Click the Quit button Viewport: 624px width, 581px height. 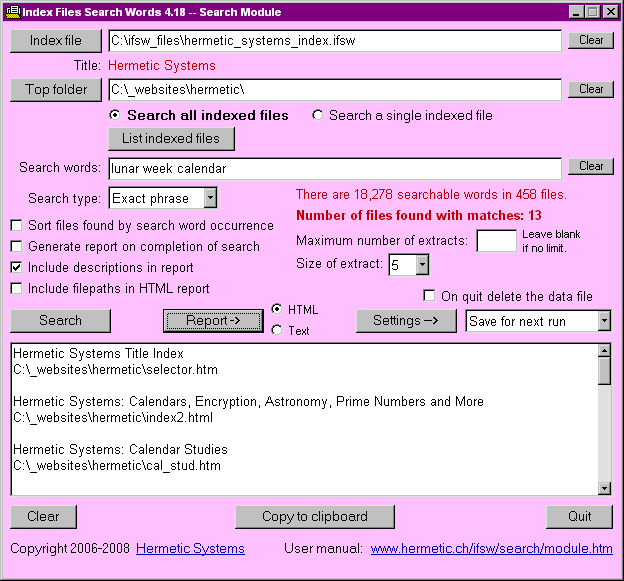coord(579,517)
